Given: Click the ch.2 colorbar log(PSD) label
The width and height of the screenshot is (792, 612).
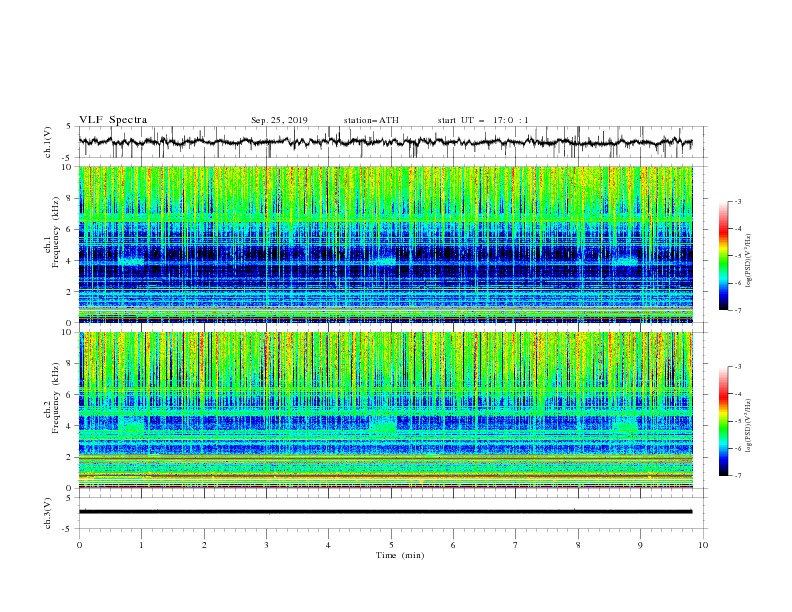Looking at the screenshot, I should (749, 425).
